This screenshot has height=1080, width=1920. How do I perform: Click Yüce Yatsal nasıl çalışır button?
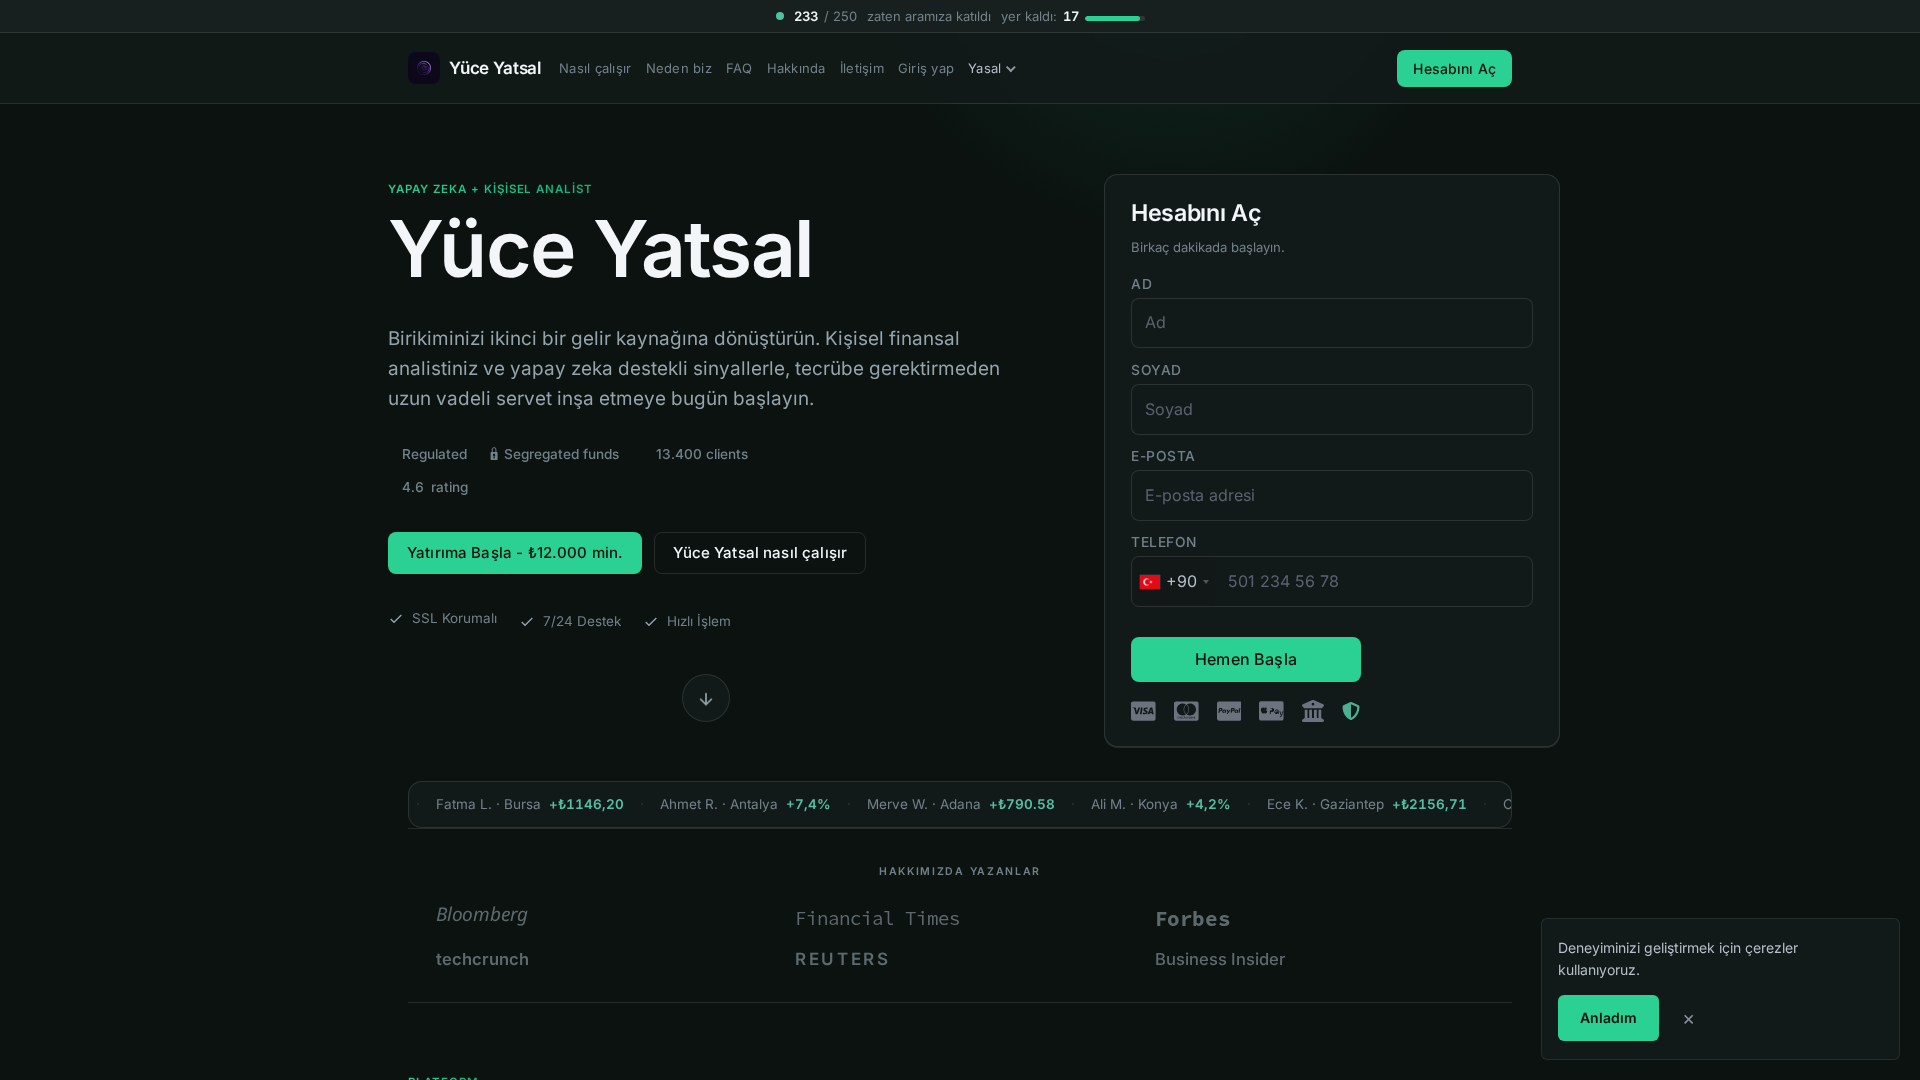[x=760, y=553]
